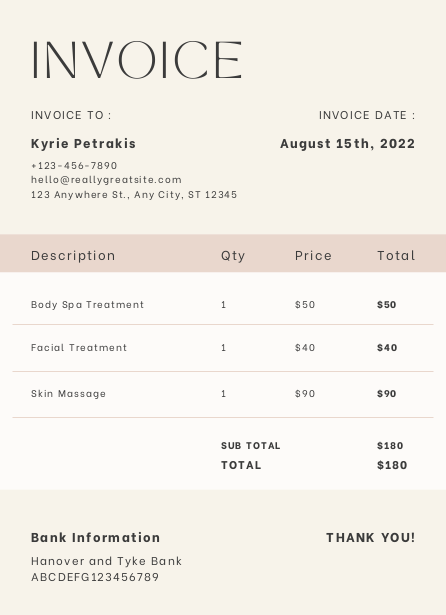Viewport: 446px width, 615px height.
Task: Click the Bank Information heading
Action: 95,538
